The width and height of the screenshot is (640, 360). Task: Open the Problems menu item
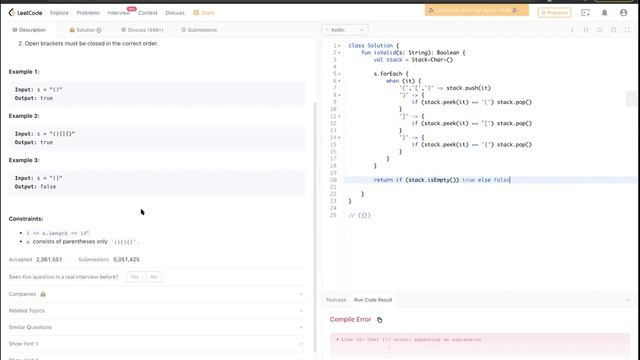(x=88, y=13)
